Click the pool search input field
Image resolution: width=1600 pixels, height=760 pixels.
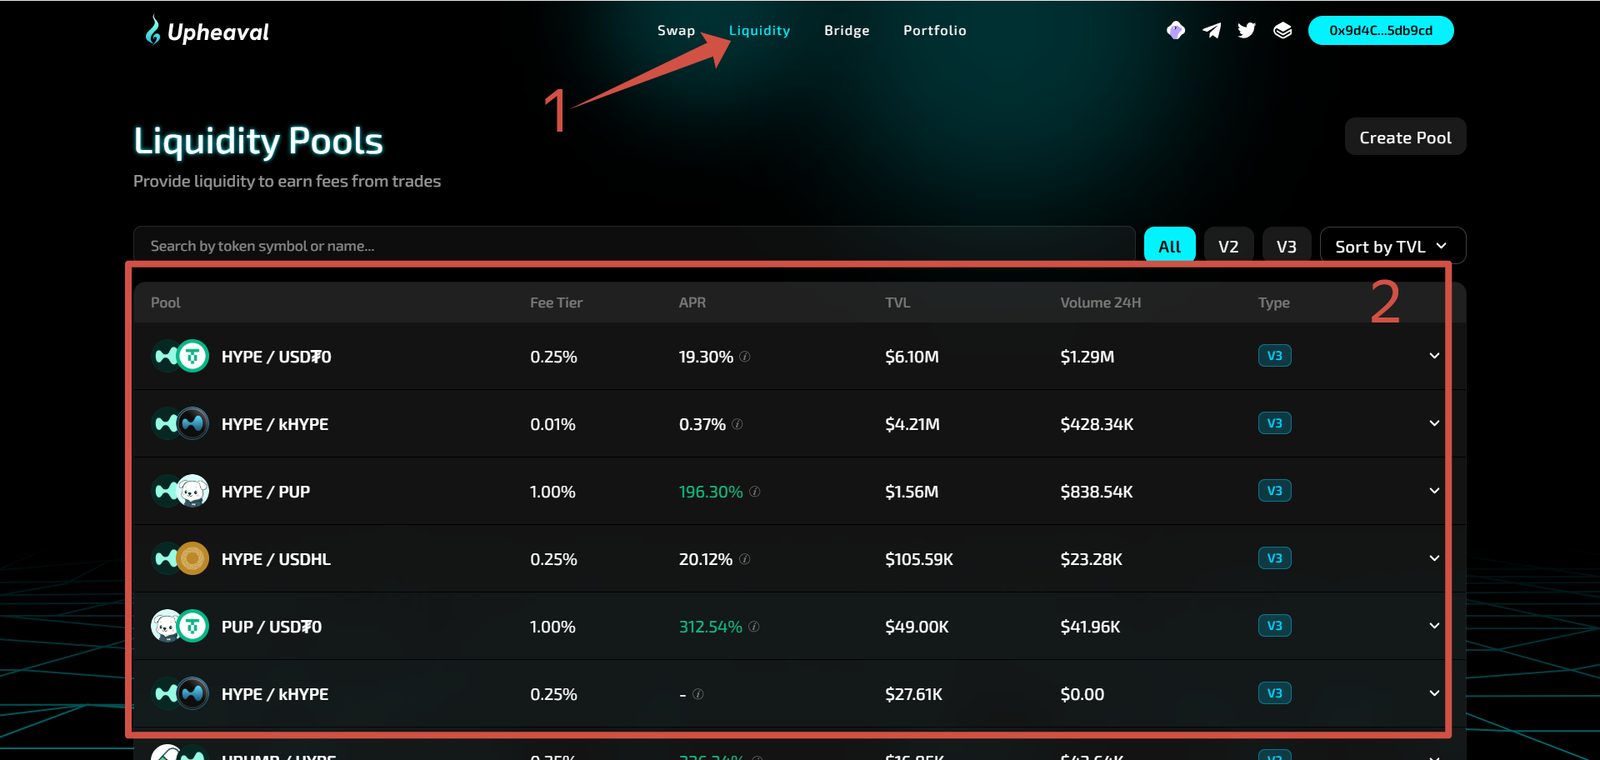(634, 246)
